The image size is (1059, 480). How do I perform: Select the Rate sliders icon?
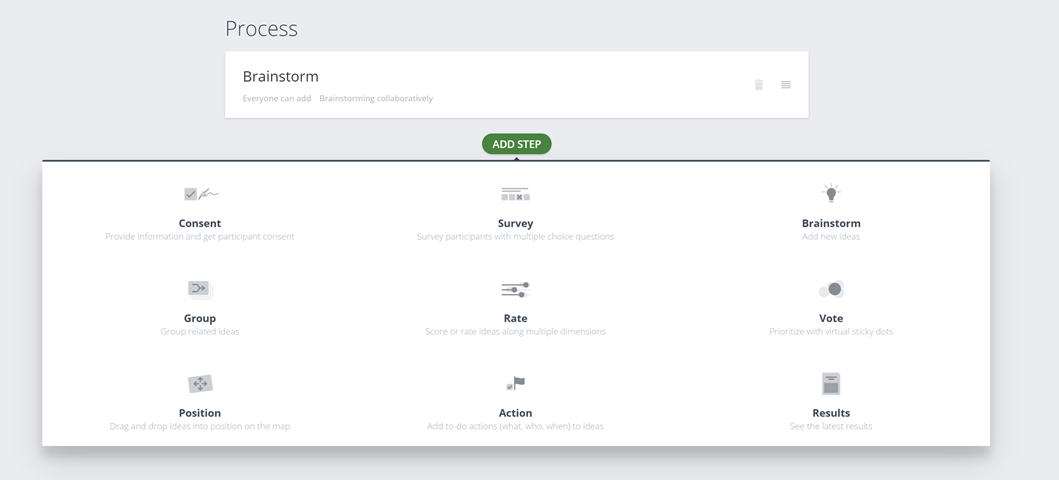coord(515,290)
